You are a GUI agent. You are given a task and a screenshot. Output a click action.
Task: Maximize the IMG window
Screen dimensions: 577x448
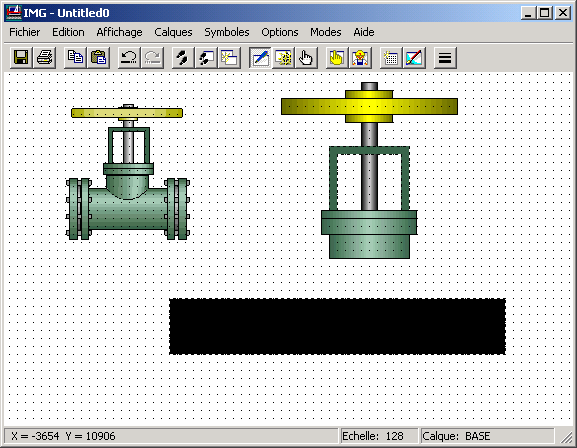(545, 13)
